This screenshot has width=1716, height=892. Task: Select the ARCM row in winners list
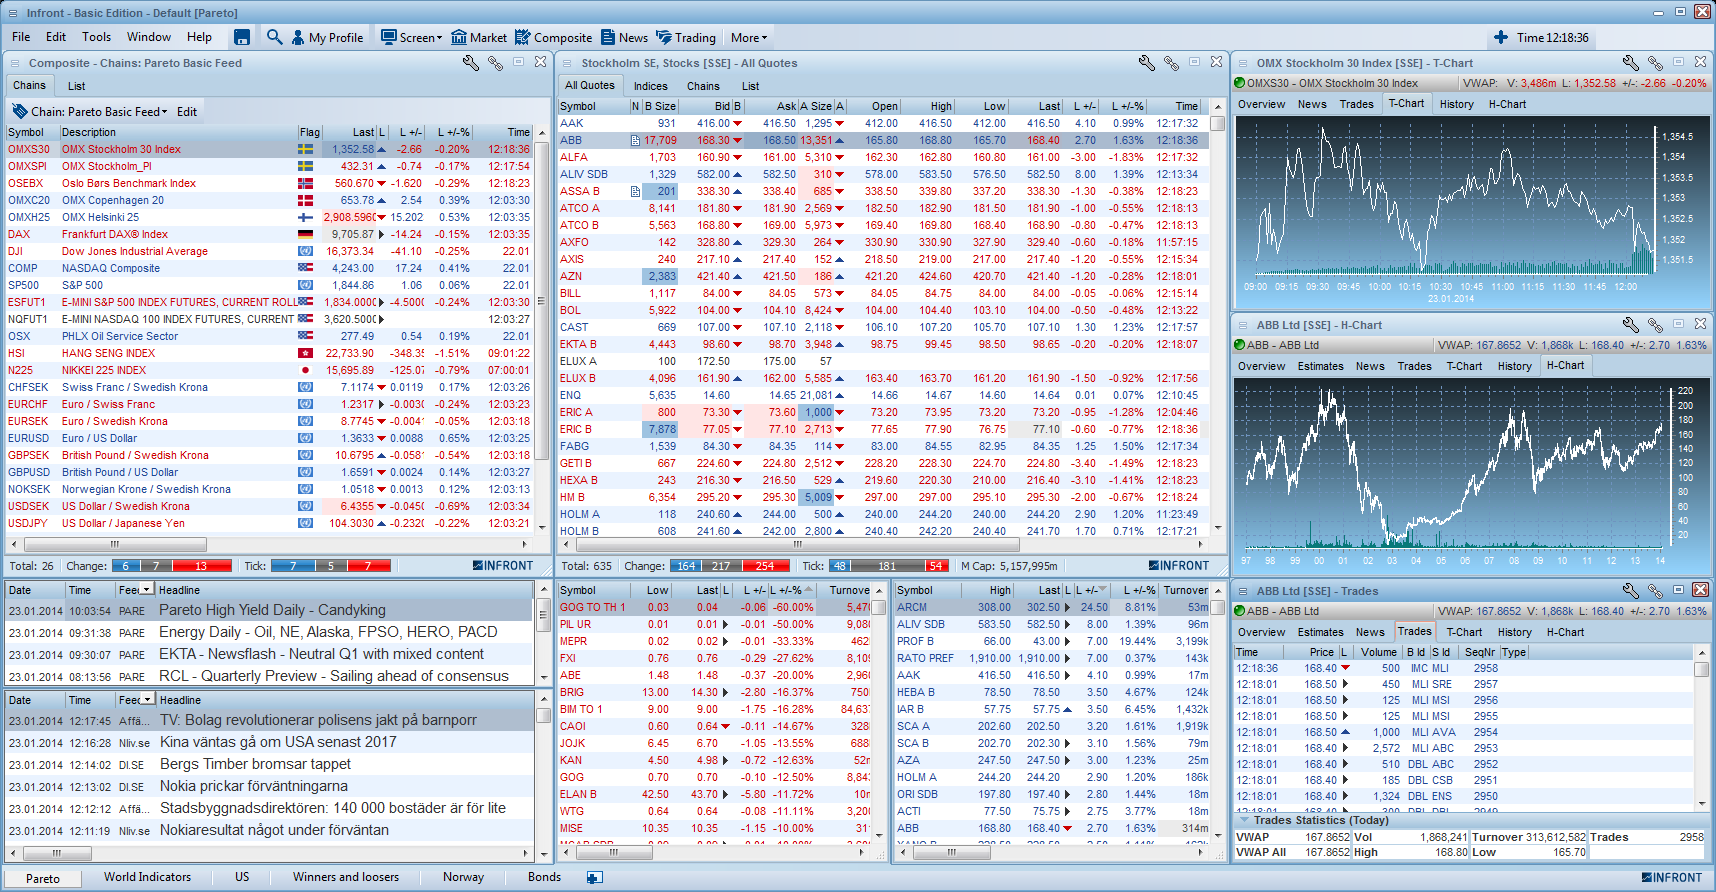1051,607
